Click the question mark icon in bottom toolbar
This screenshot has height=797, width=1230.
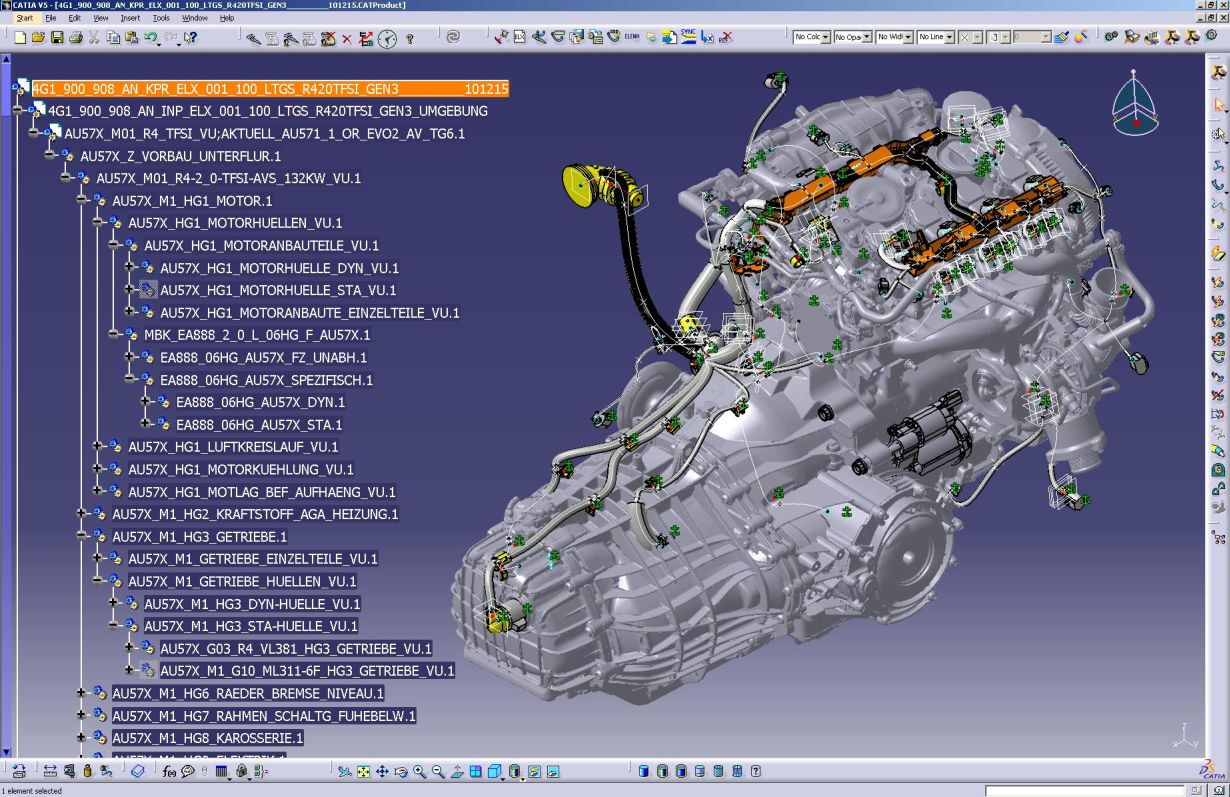pos(756,771)
